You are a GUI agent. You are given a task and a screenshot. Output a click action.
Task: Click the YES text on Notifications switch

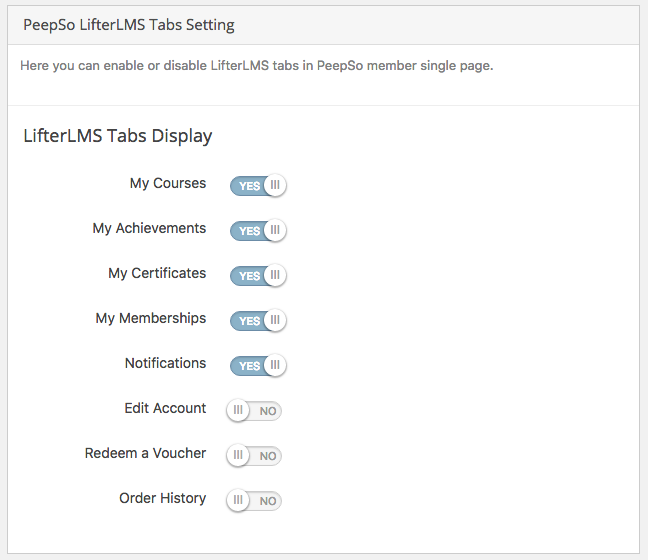[x=250, y=366]
